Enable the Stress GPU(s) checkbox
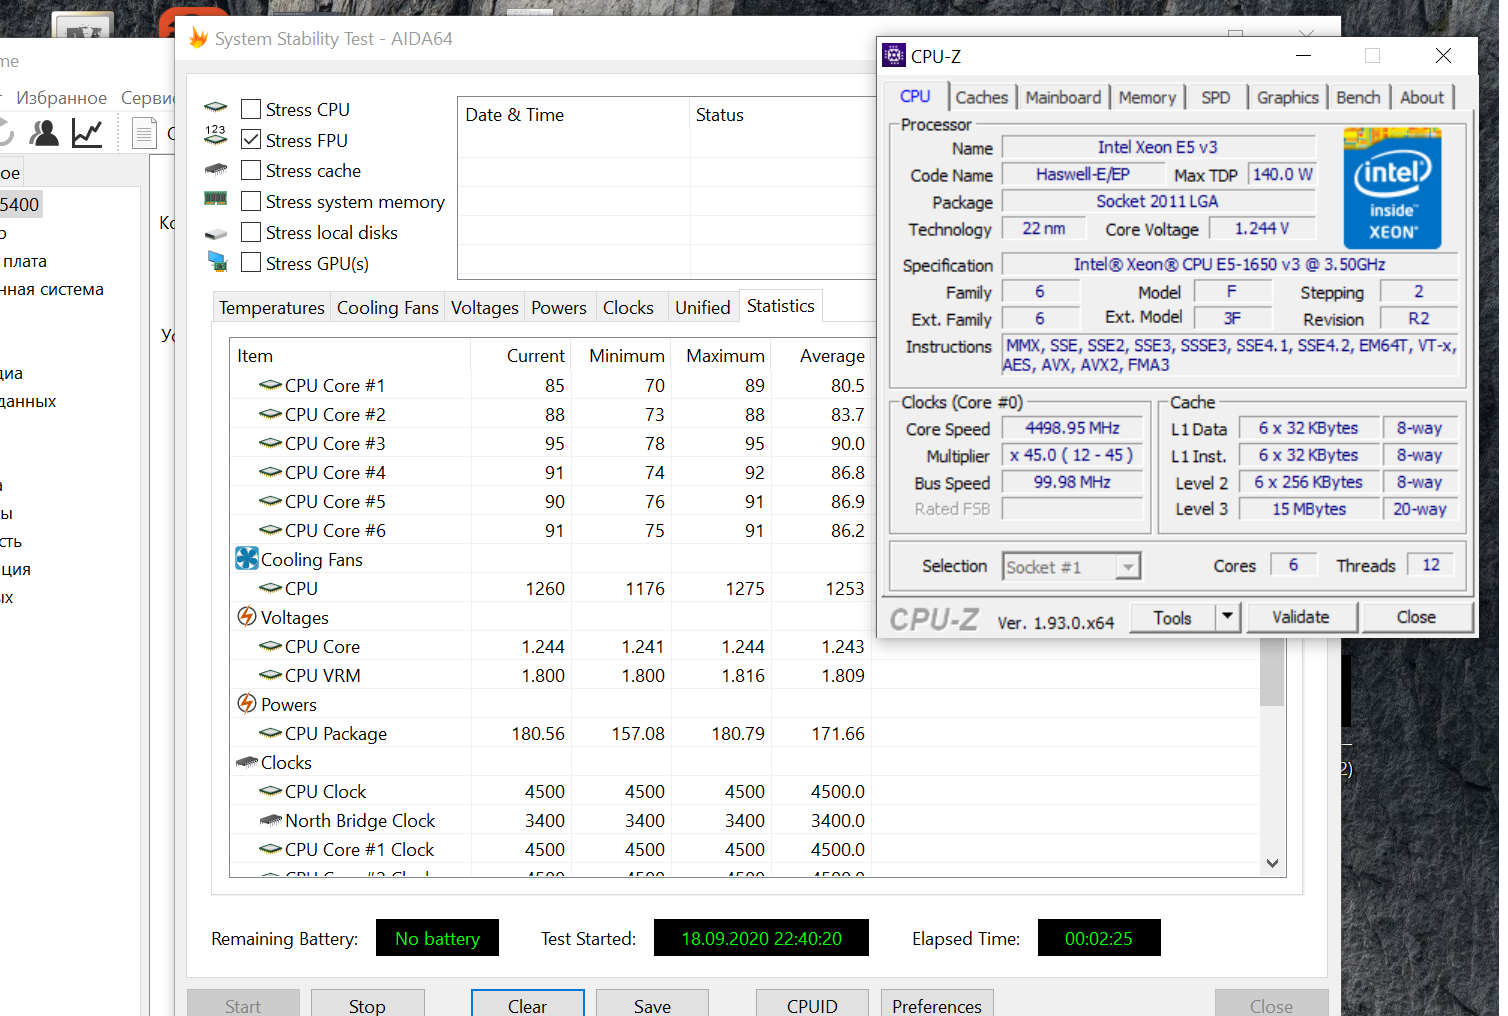The width and height of the screenshot is (1508, 1016). [x=251, y=264]
